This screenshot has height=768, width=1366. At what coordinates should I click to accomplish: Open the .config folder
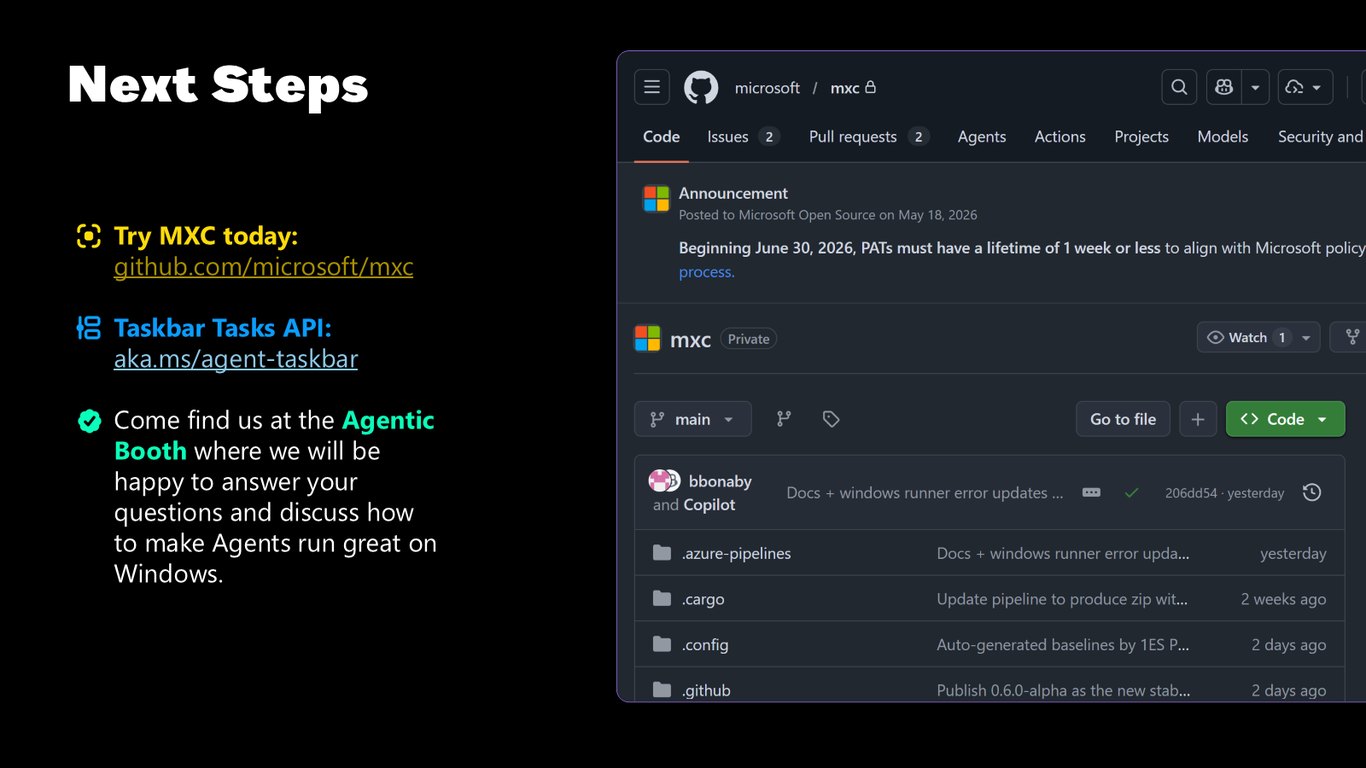point(705,645)
